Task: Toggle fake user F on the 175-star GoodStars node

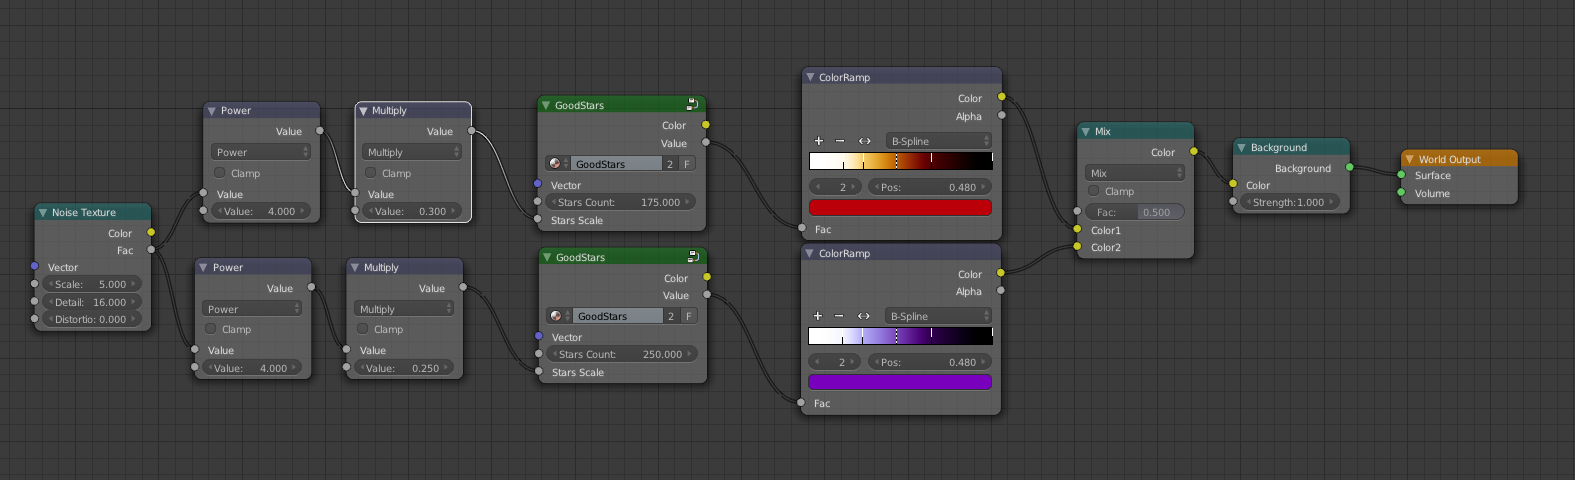Action: click(687, 163)
